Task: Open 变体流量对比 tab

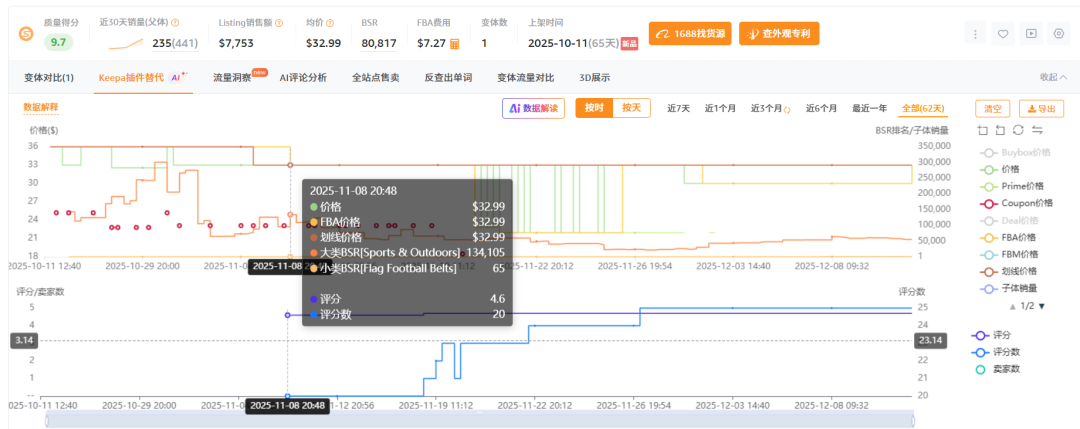Action: pyautogui.click(x=526, y=78)
